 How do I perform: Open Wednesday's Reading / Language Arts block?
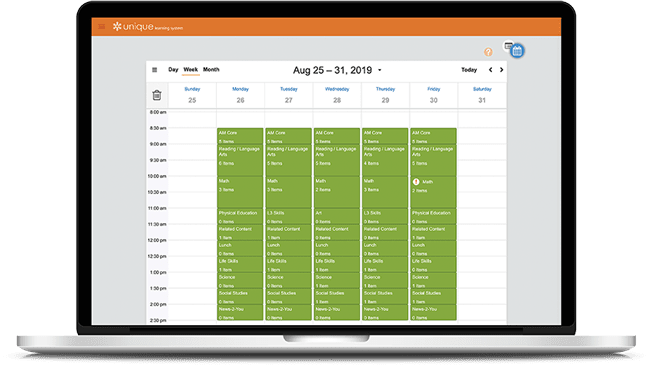pos(337,160)
